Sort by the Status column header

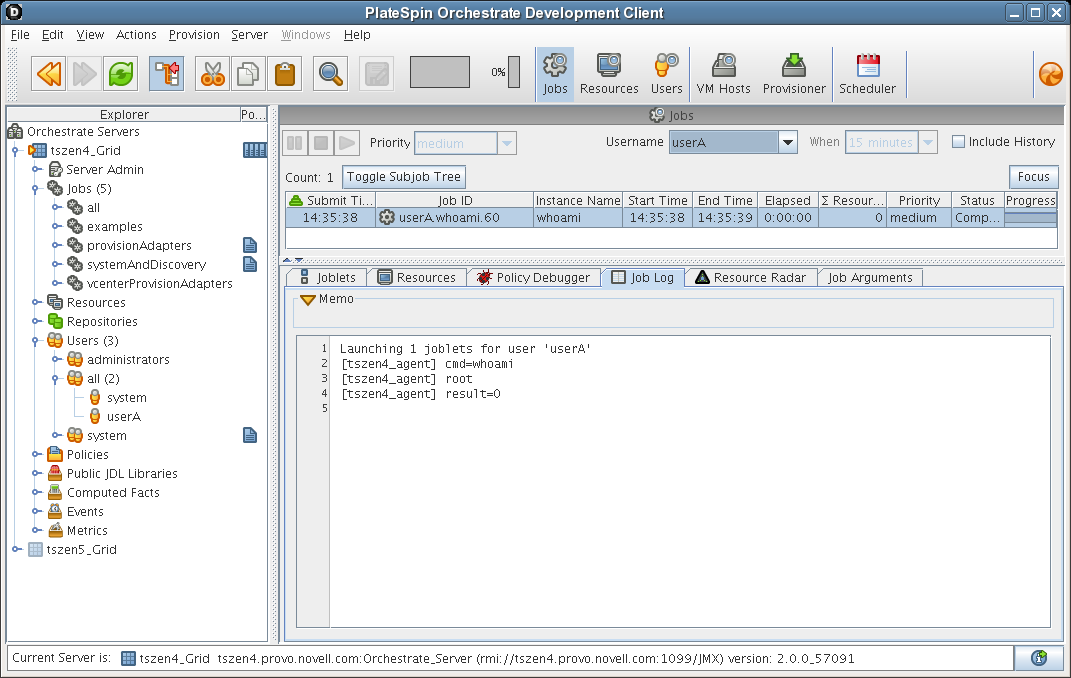point(977,201)
